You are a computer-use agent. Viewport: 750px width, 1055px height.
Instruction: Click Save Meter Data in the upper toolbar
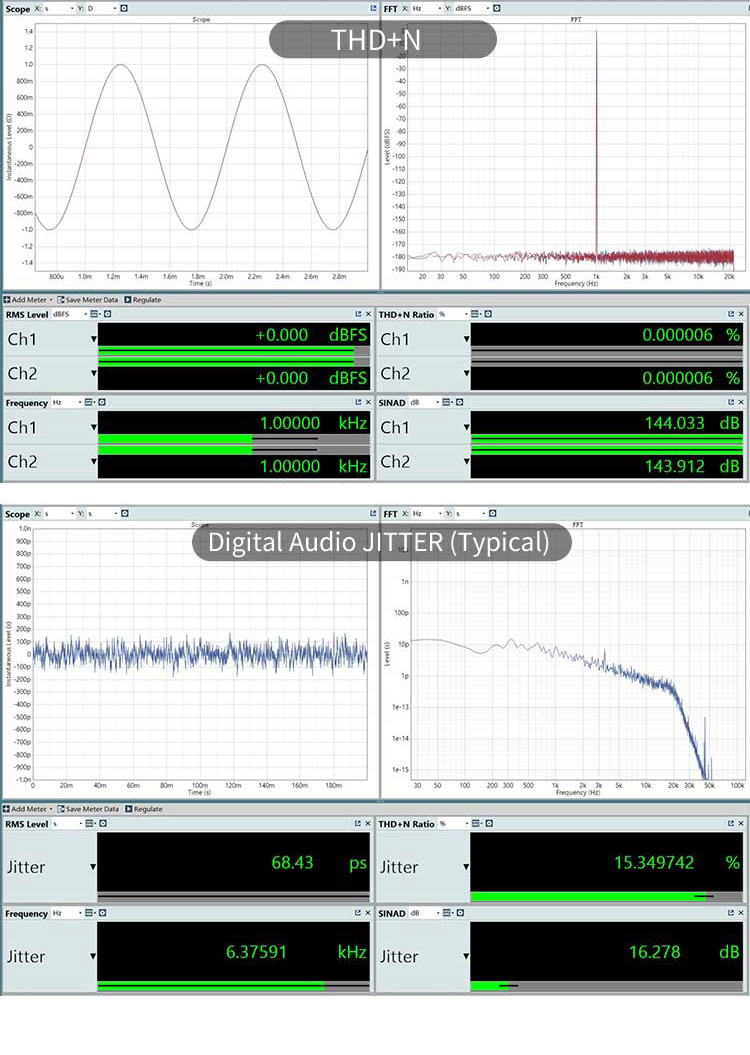point(91,300)
